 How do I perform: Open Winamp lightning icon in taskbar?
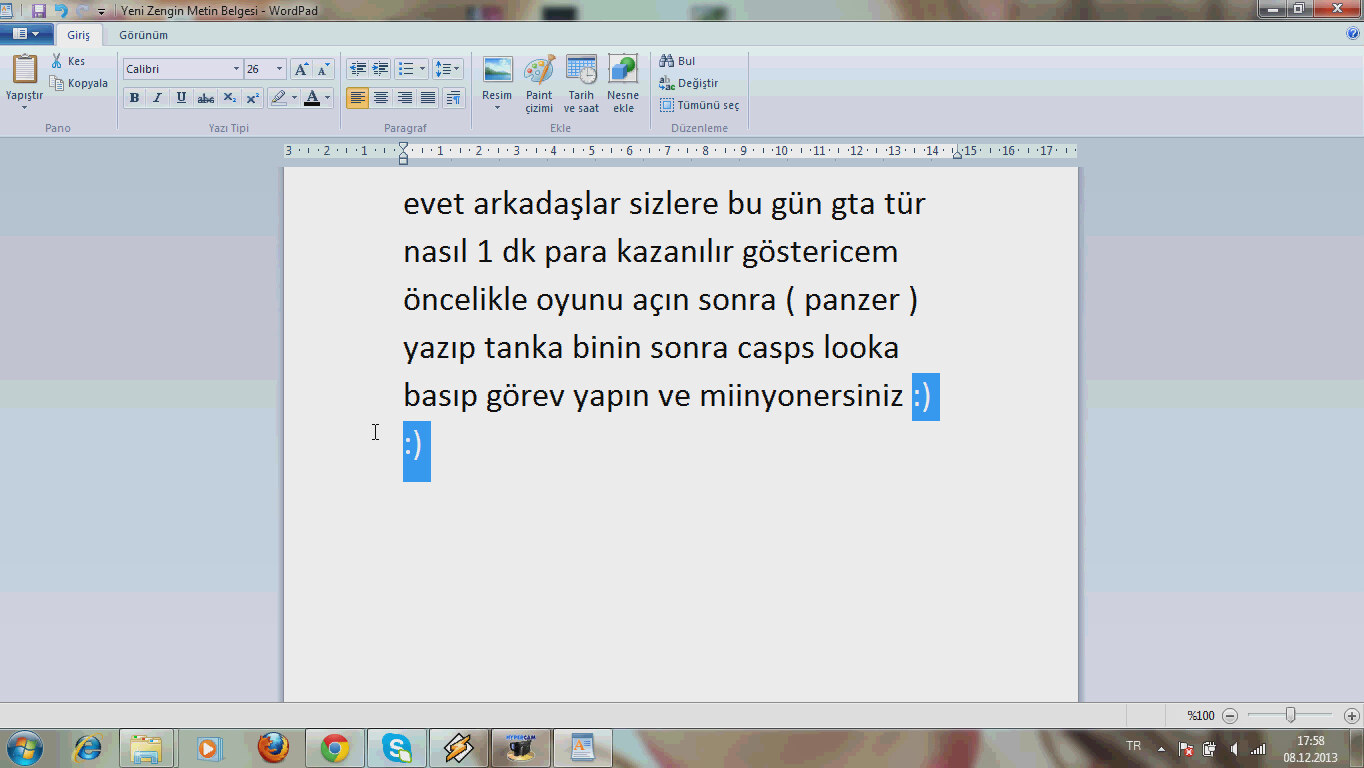pyautogui.click(x=458, y=748)
